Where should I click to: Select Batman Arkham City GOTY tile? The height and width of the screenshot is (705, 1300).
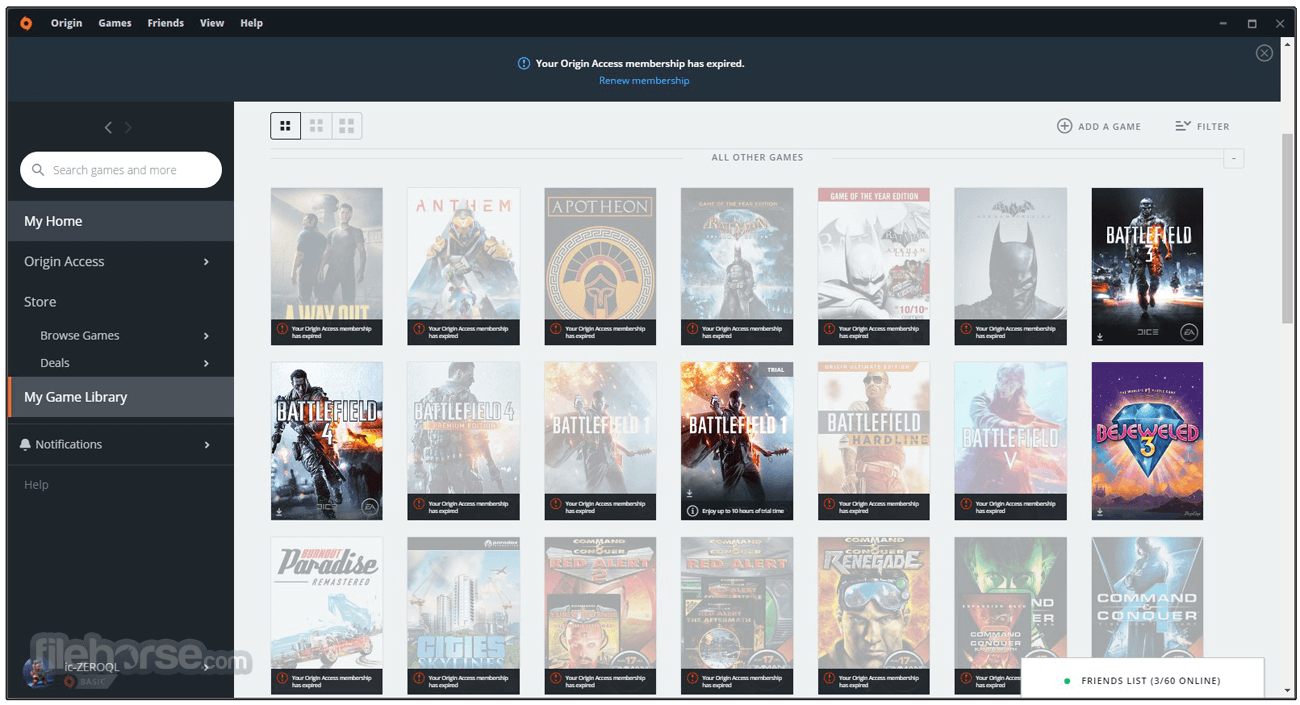tap(874, 267)
